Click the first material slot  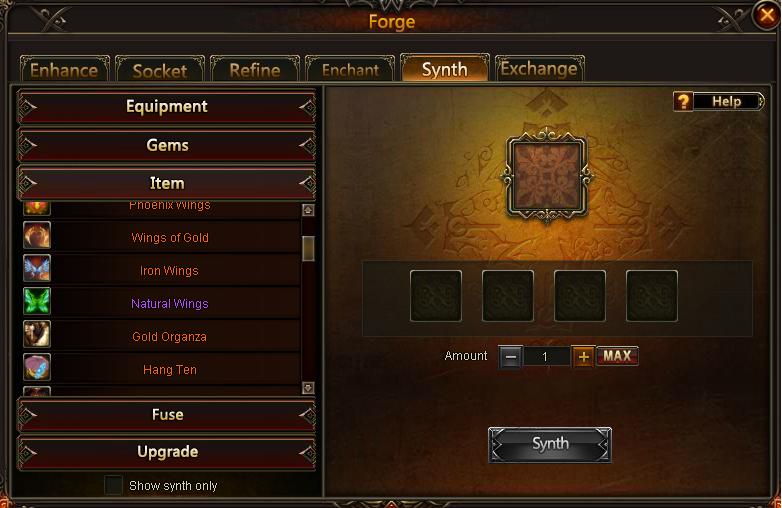[436, 296]
